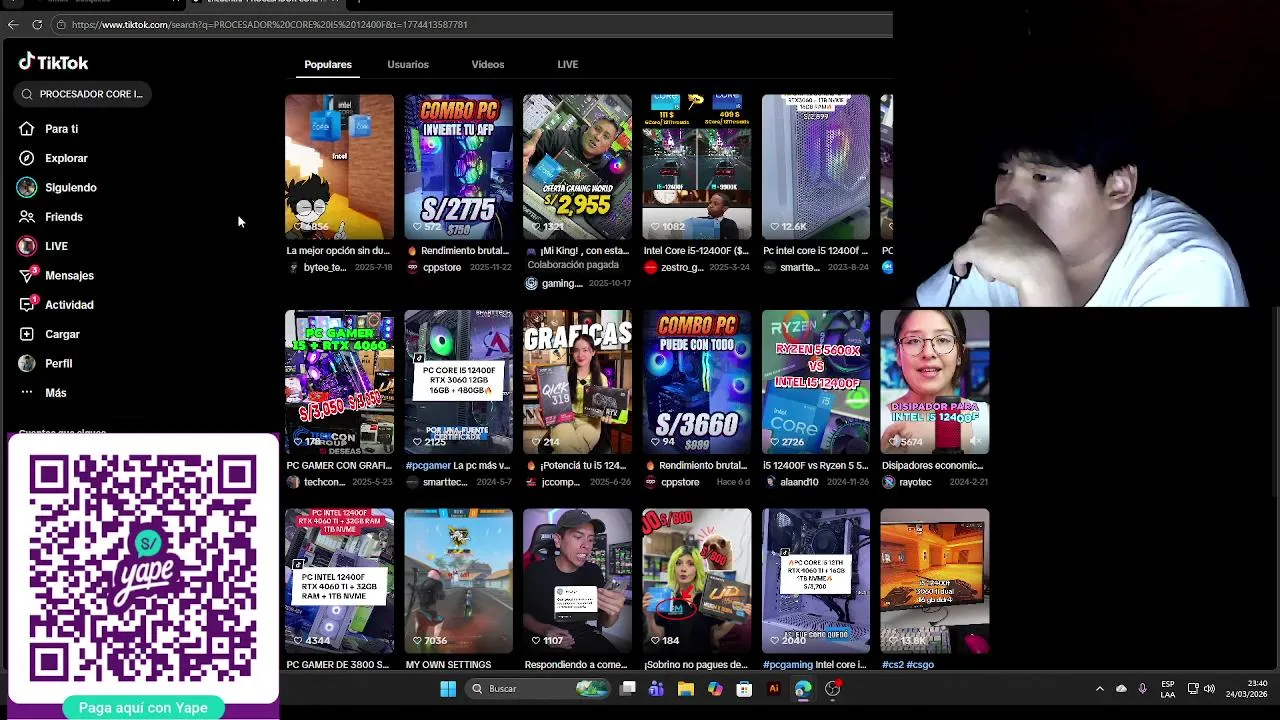Image resolution: width=1280 pixels, height=720 pixels.
Task: Switch to the LIVE results tab
Action: (568, 64)
